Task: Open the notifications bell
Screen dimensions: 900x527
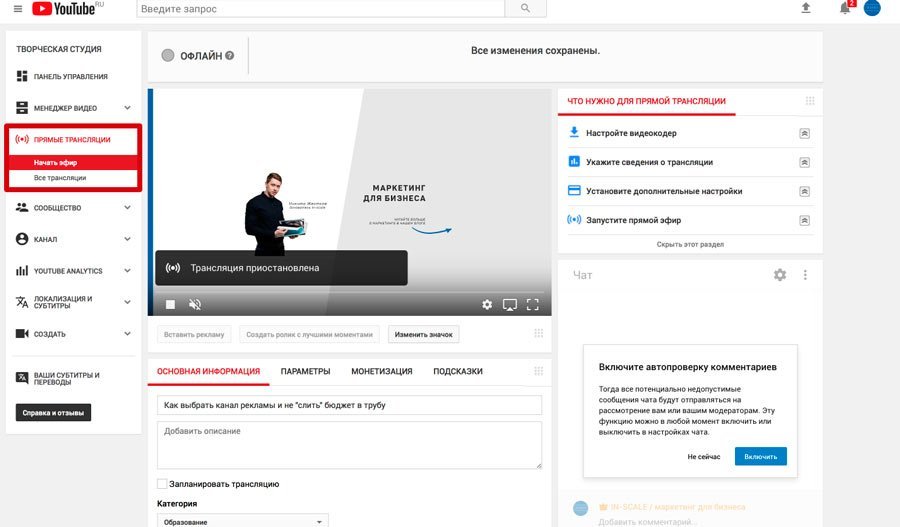Action: [845, 8]
